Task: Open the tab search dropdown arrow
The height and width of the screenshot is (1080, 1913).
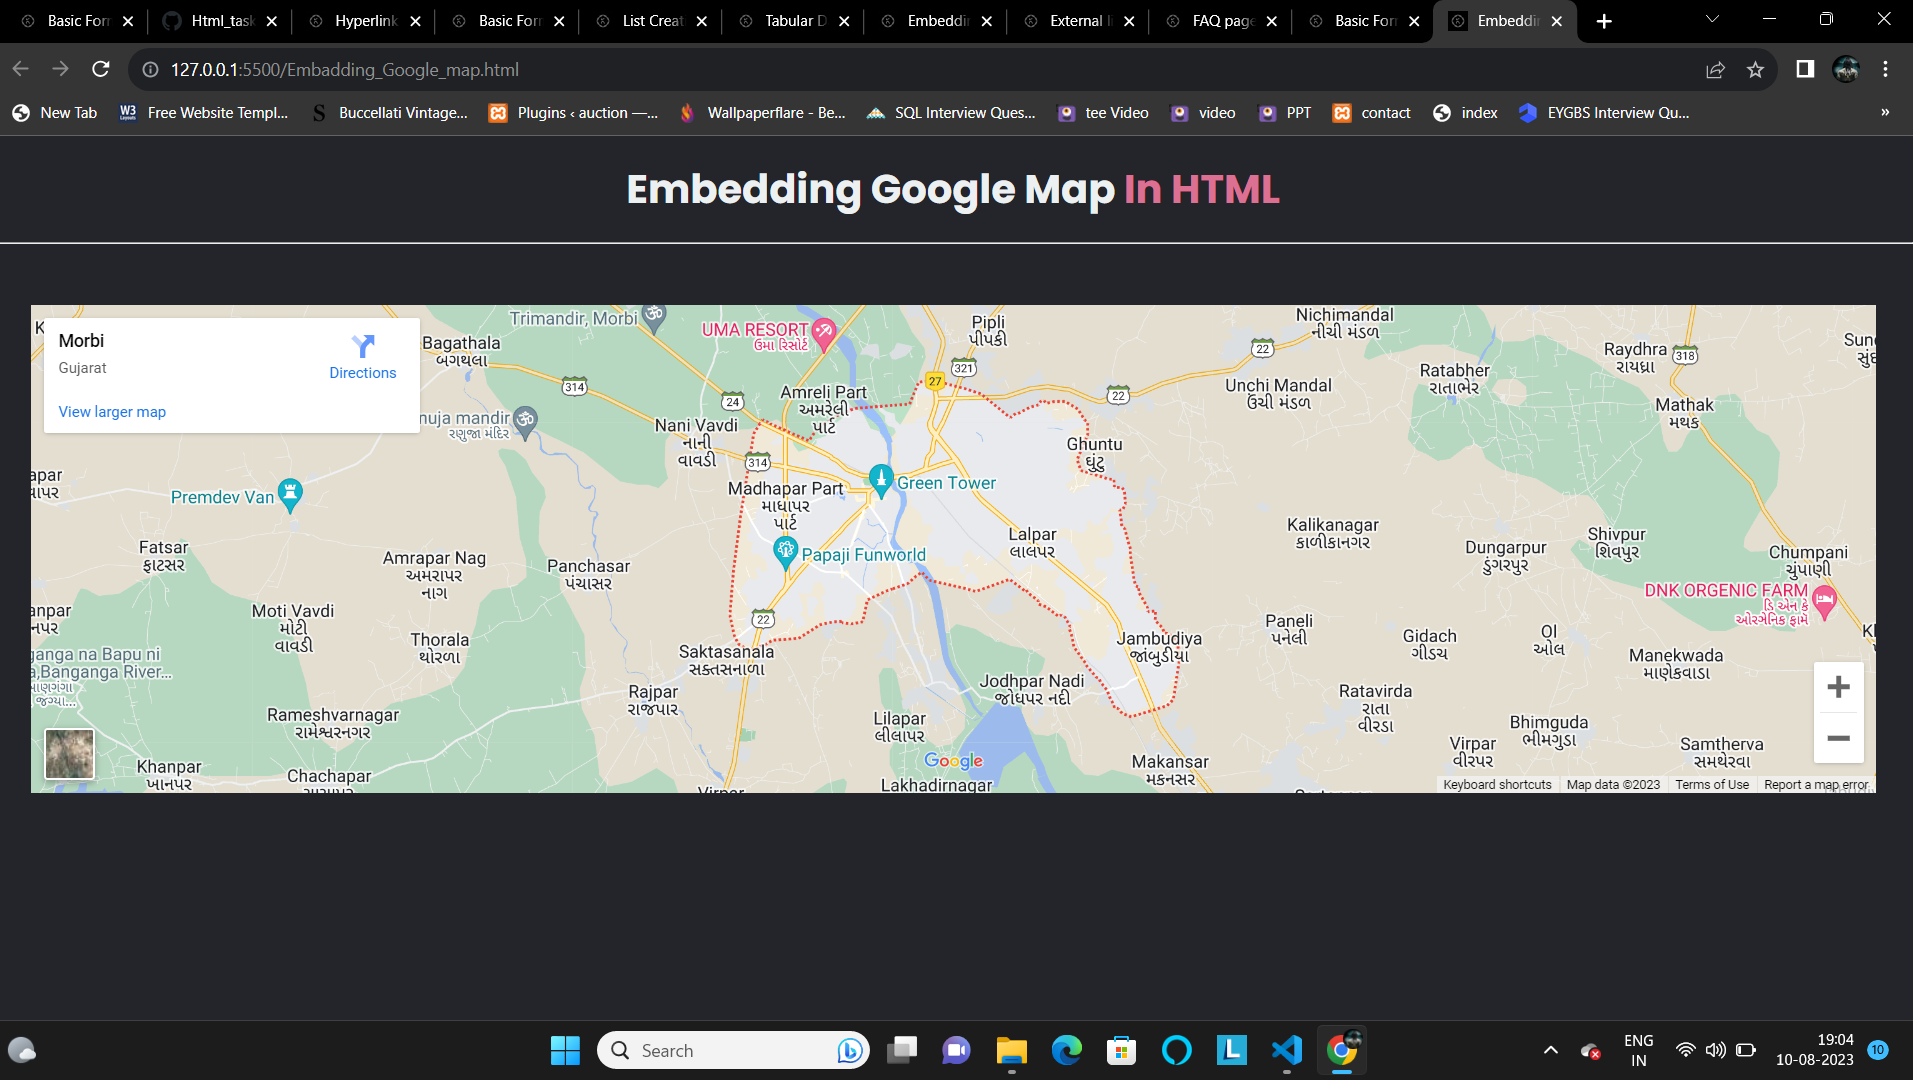Action: click(1712, 20)
